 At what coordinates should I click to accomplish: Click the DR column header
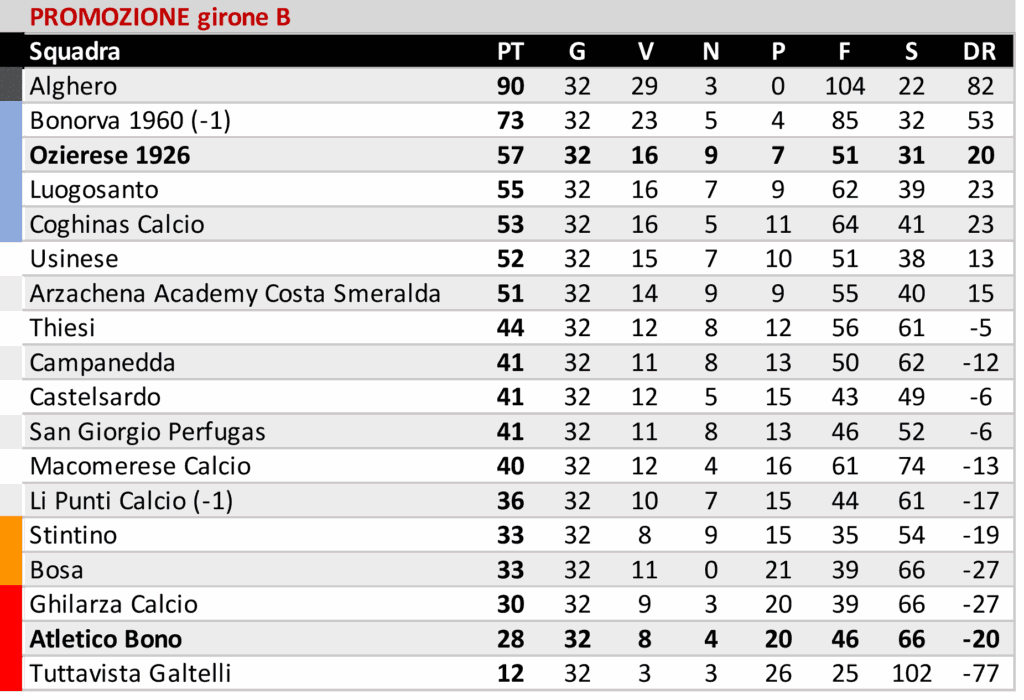point(979,52)
